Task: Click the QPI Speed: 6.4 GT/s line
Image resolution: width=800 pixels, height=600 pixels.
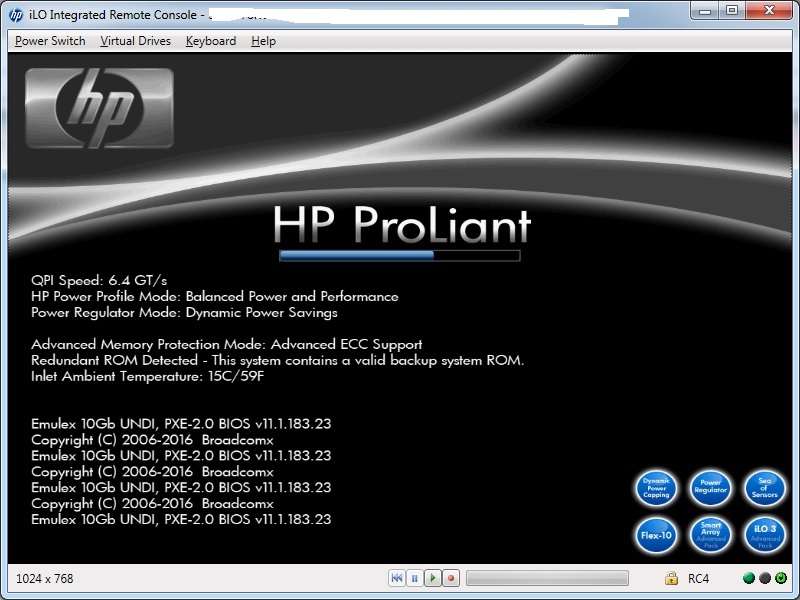Action: 99,280
